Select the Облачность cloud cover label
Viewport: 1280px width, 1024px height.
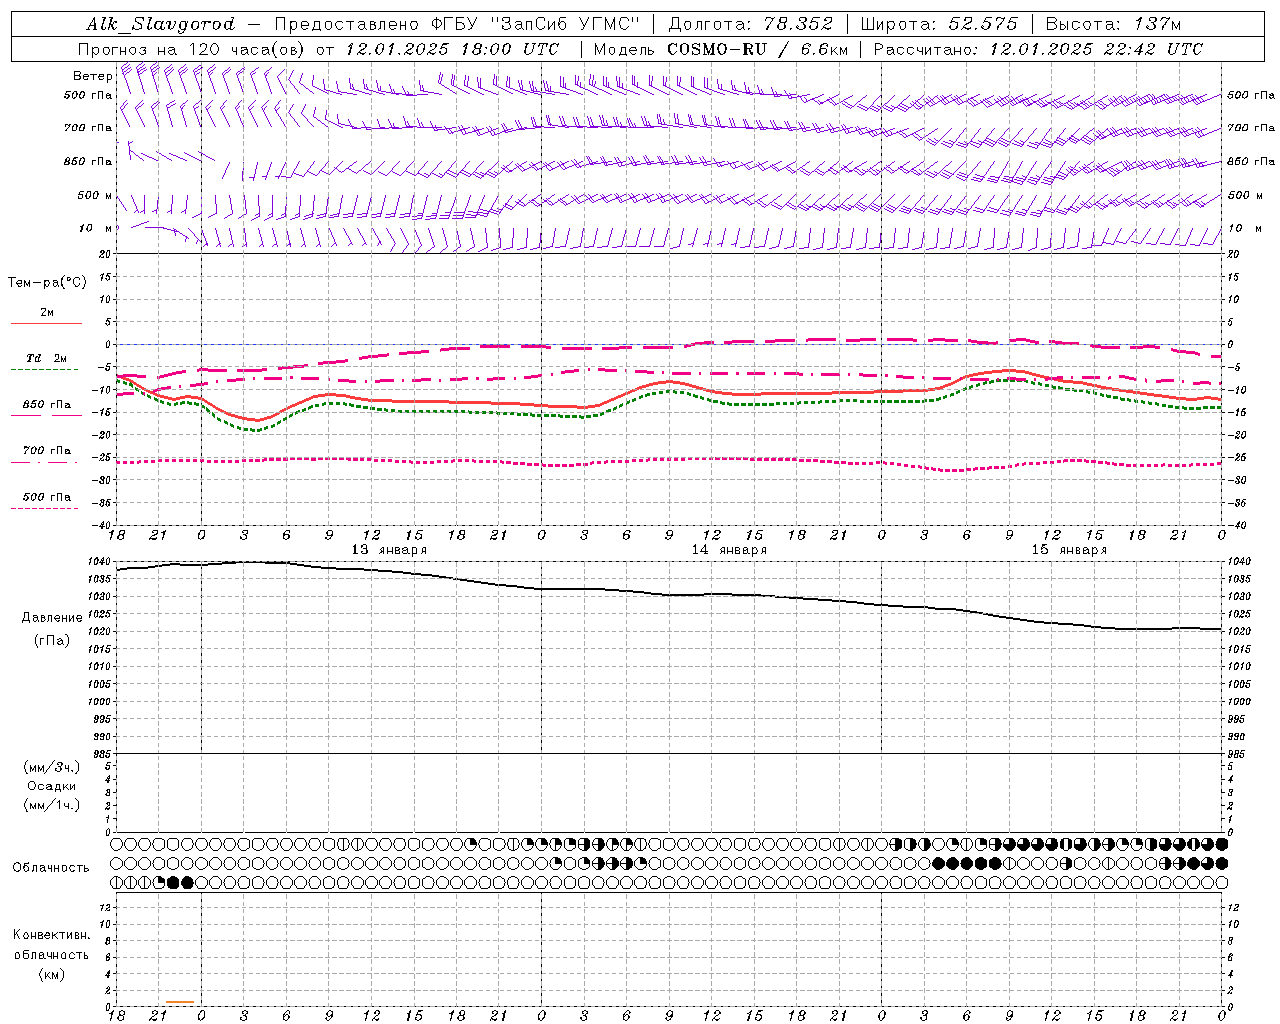[x=51, y=867]
